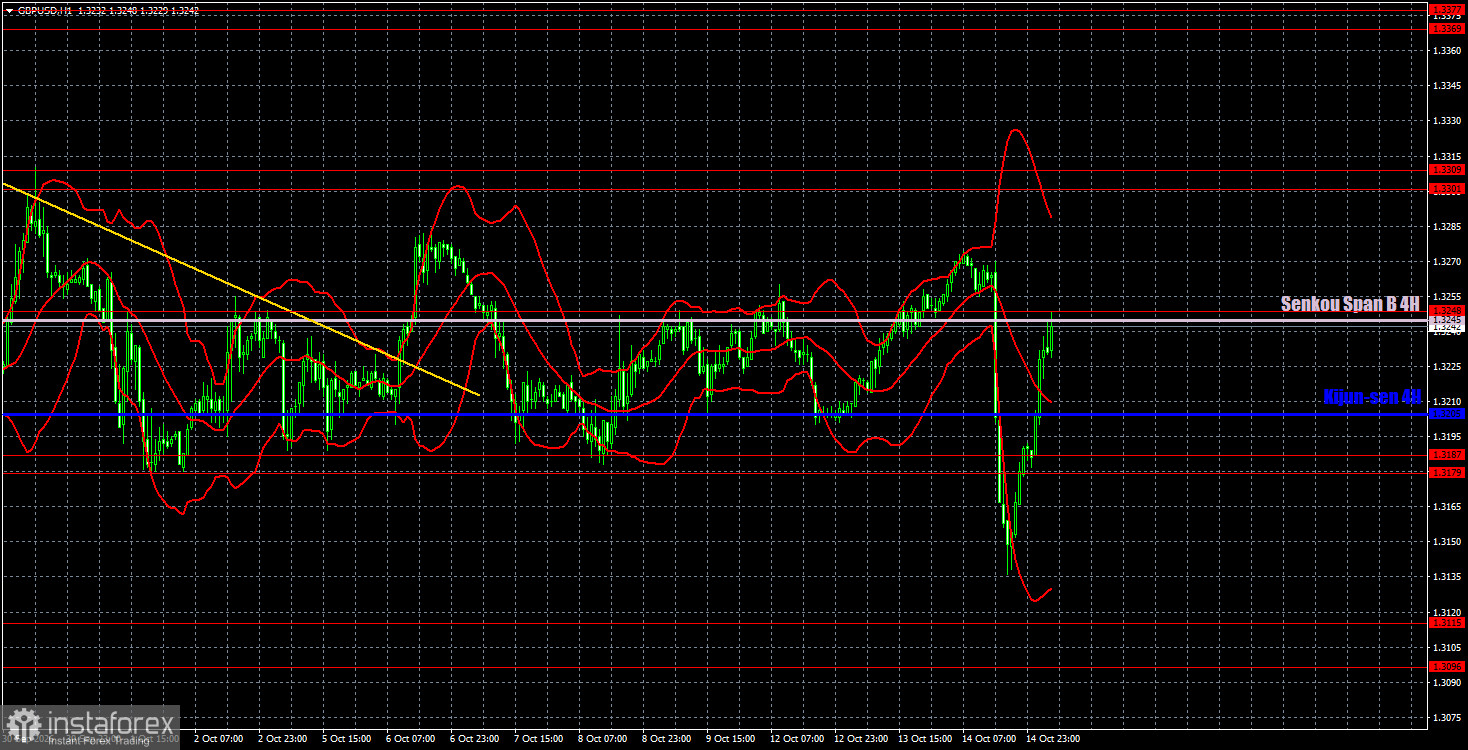Click the 1.3285 price axis value

pos(1445,227)
